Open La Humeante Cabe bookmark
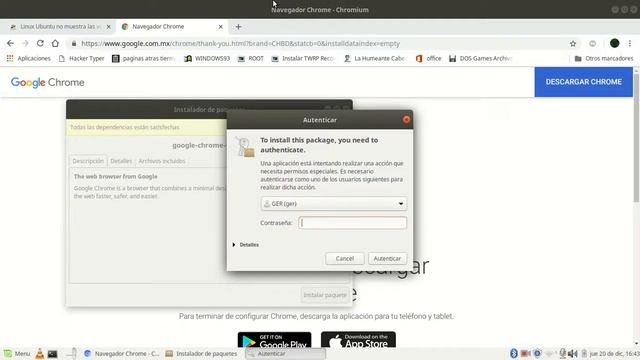Screen dimensions: 640x360 [x=374, y=58]
